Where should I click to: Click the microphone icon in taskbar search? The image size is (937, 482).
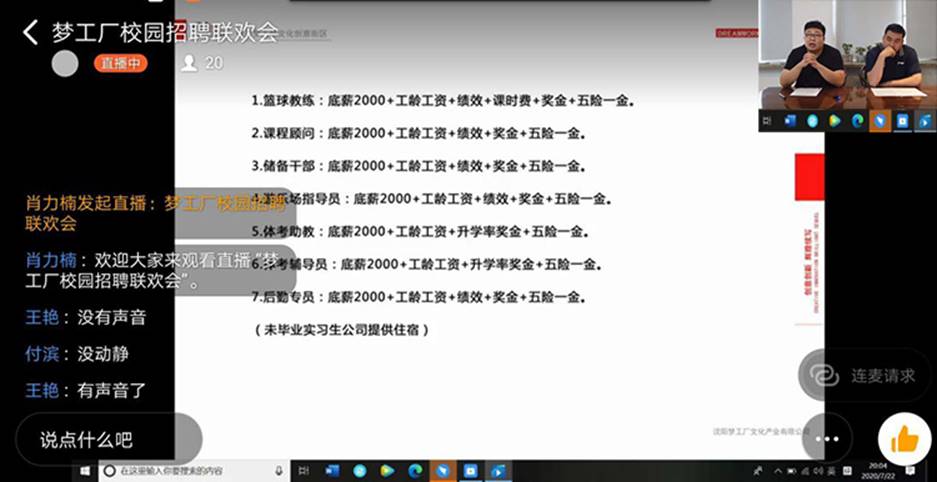pyautogui.click(x=279, y=470)
